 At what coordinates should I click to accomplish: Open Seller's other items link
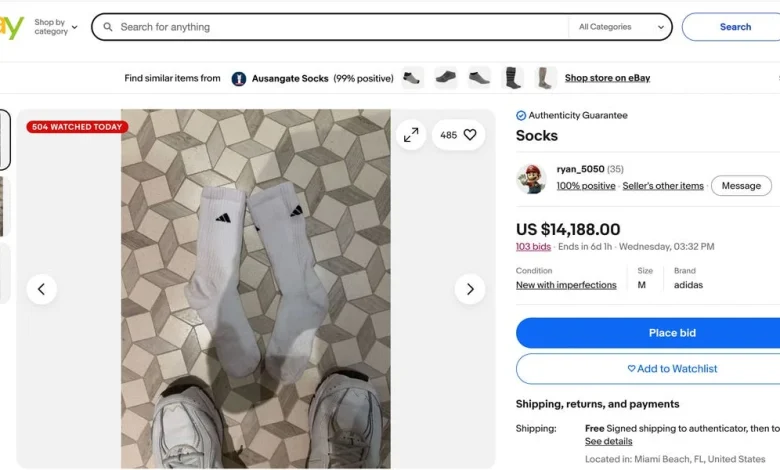coord(663,186)
